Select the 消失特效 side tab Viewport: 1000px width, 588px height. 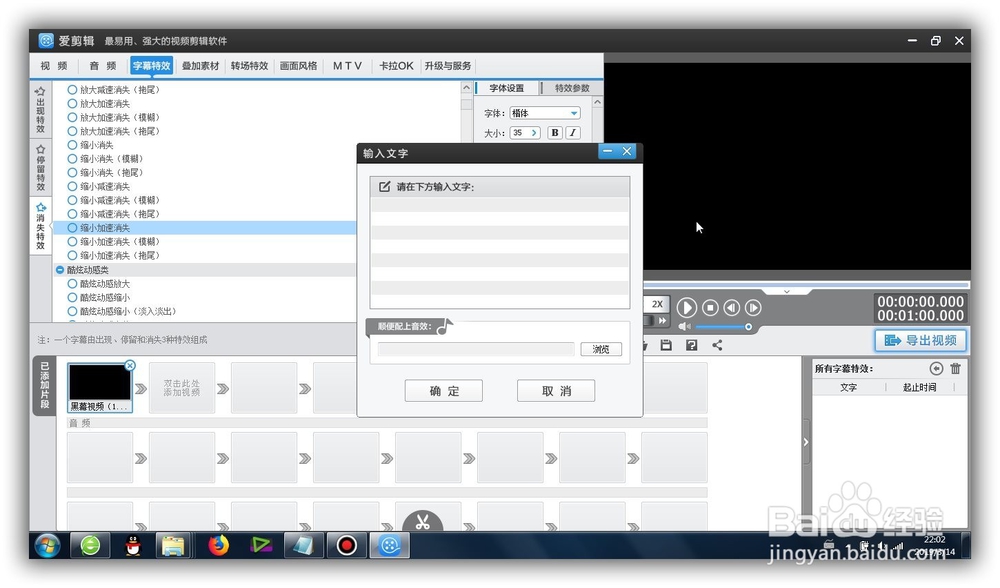click(41, 226)
